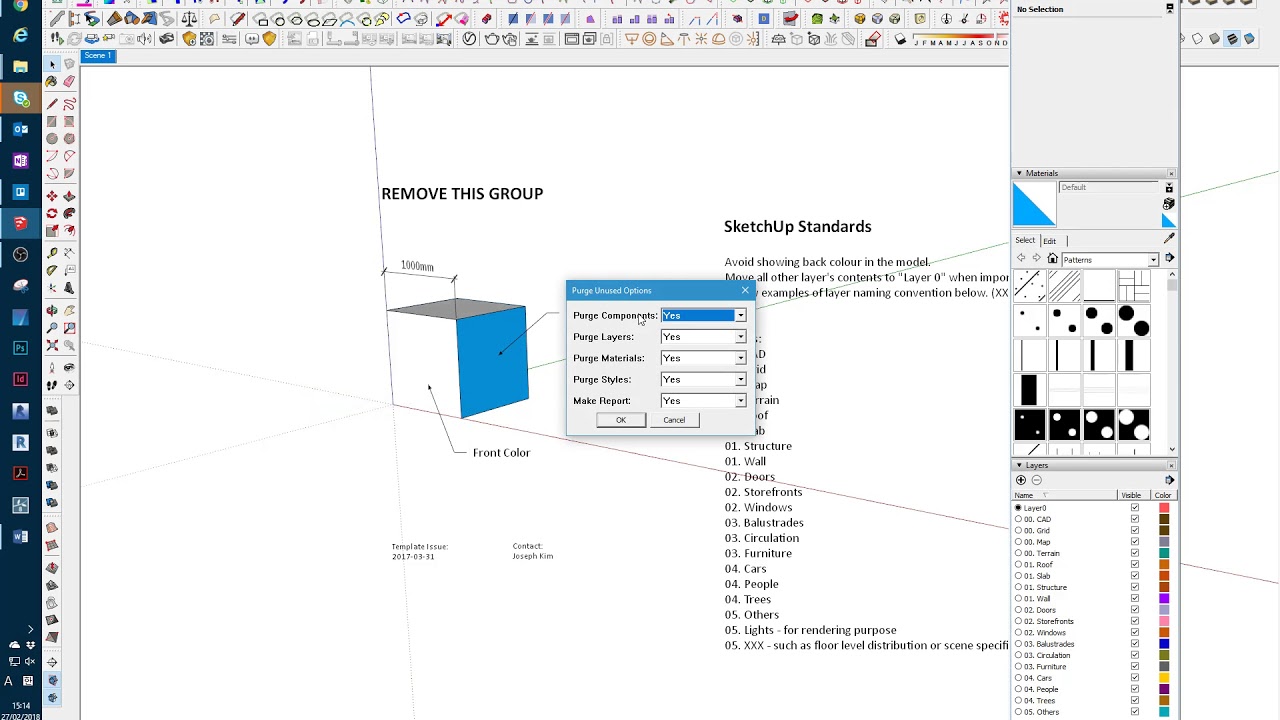
Task: Click the Add Layer plus icon
Action: 1021,480
